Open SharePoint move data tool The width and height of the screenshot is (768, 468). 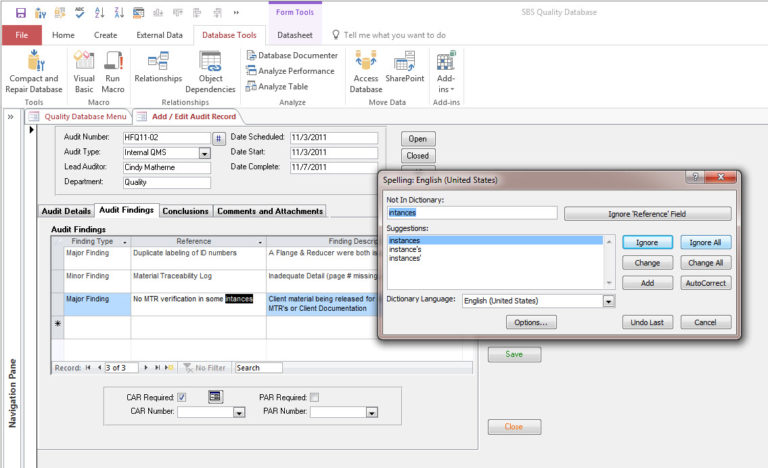[x=405, y=62]
